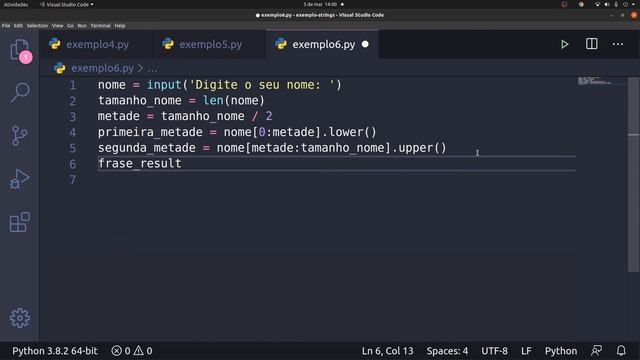Open the Search view in activity bar
This screenshot has height=360, width=640.
(20, 92)
